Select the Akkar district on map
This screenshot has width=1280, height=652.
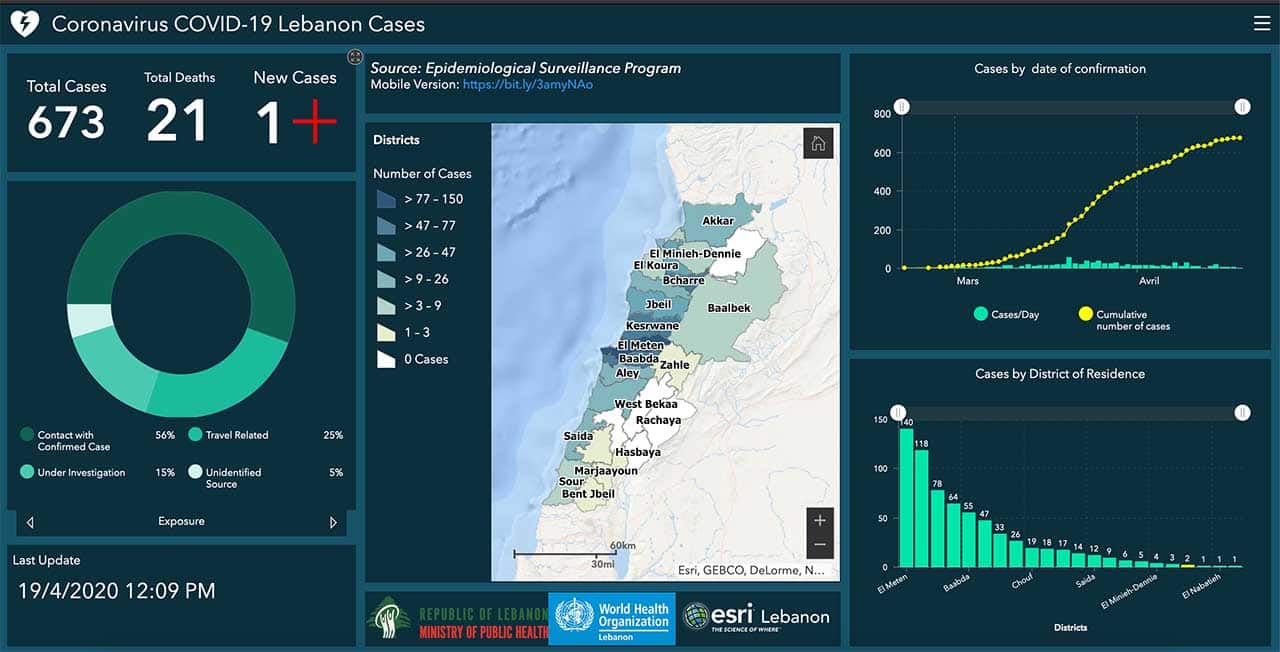tap(718, 220)
